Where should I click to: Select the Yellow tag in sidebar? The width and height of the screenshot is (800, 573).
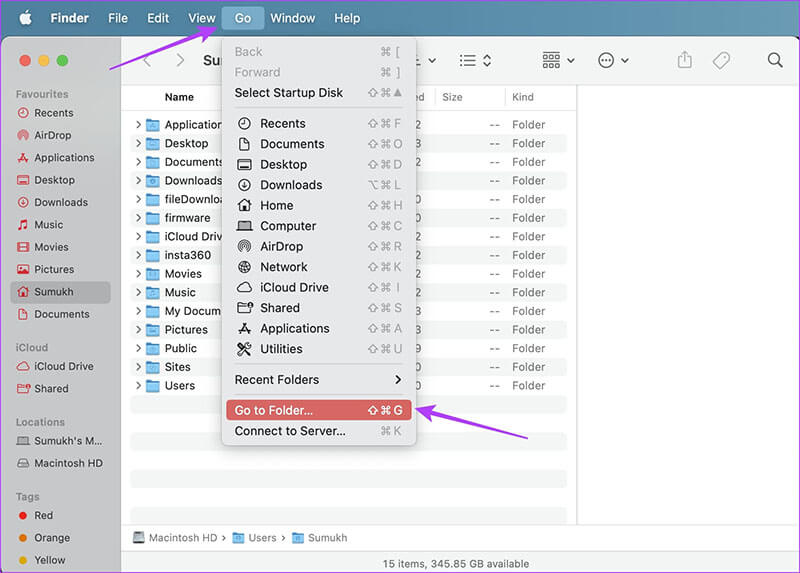click(42, 560)
